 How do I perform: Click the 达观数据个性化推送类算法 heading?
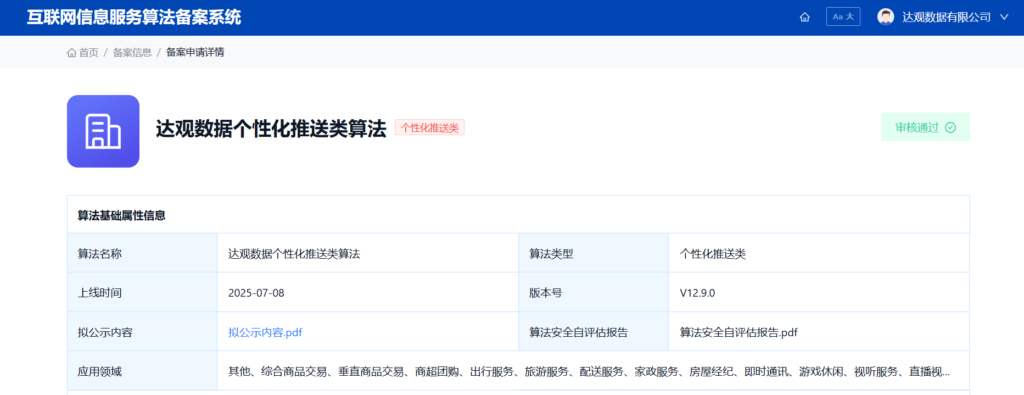(x=272, y=128)
